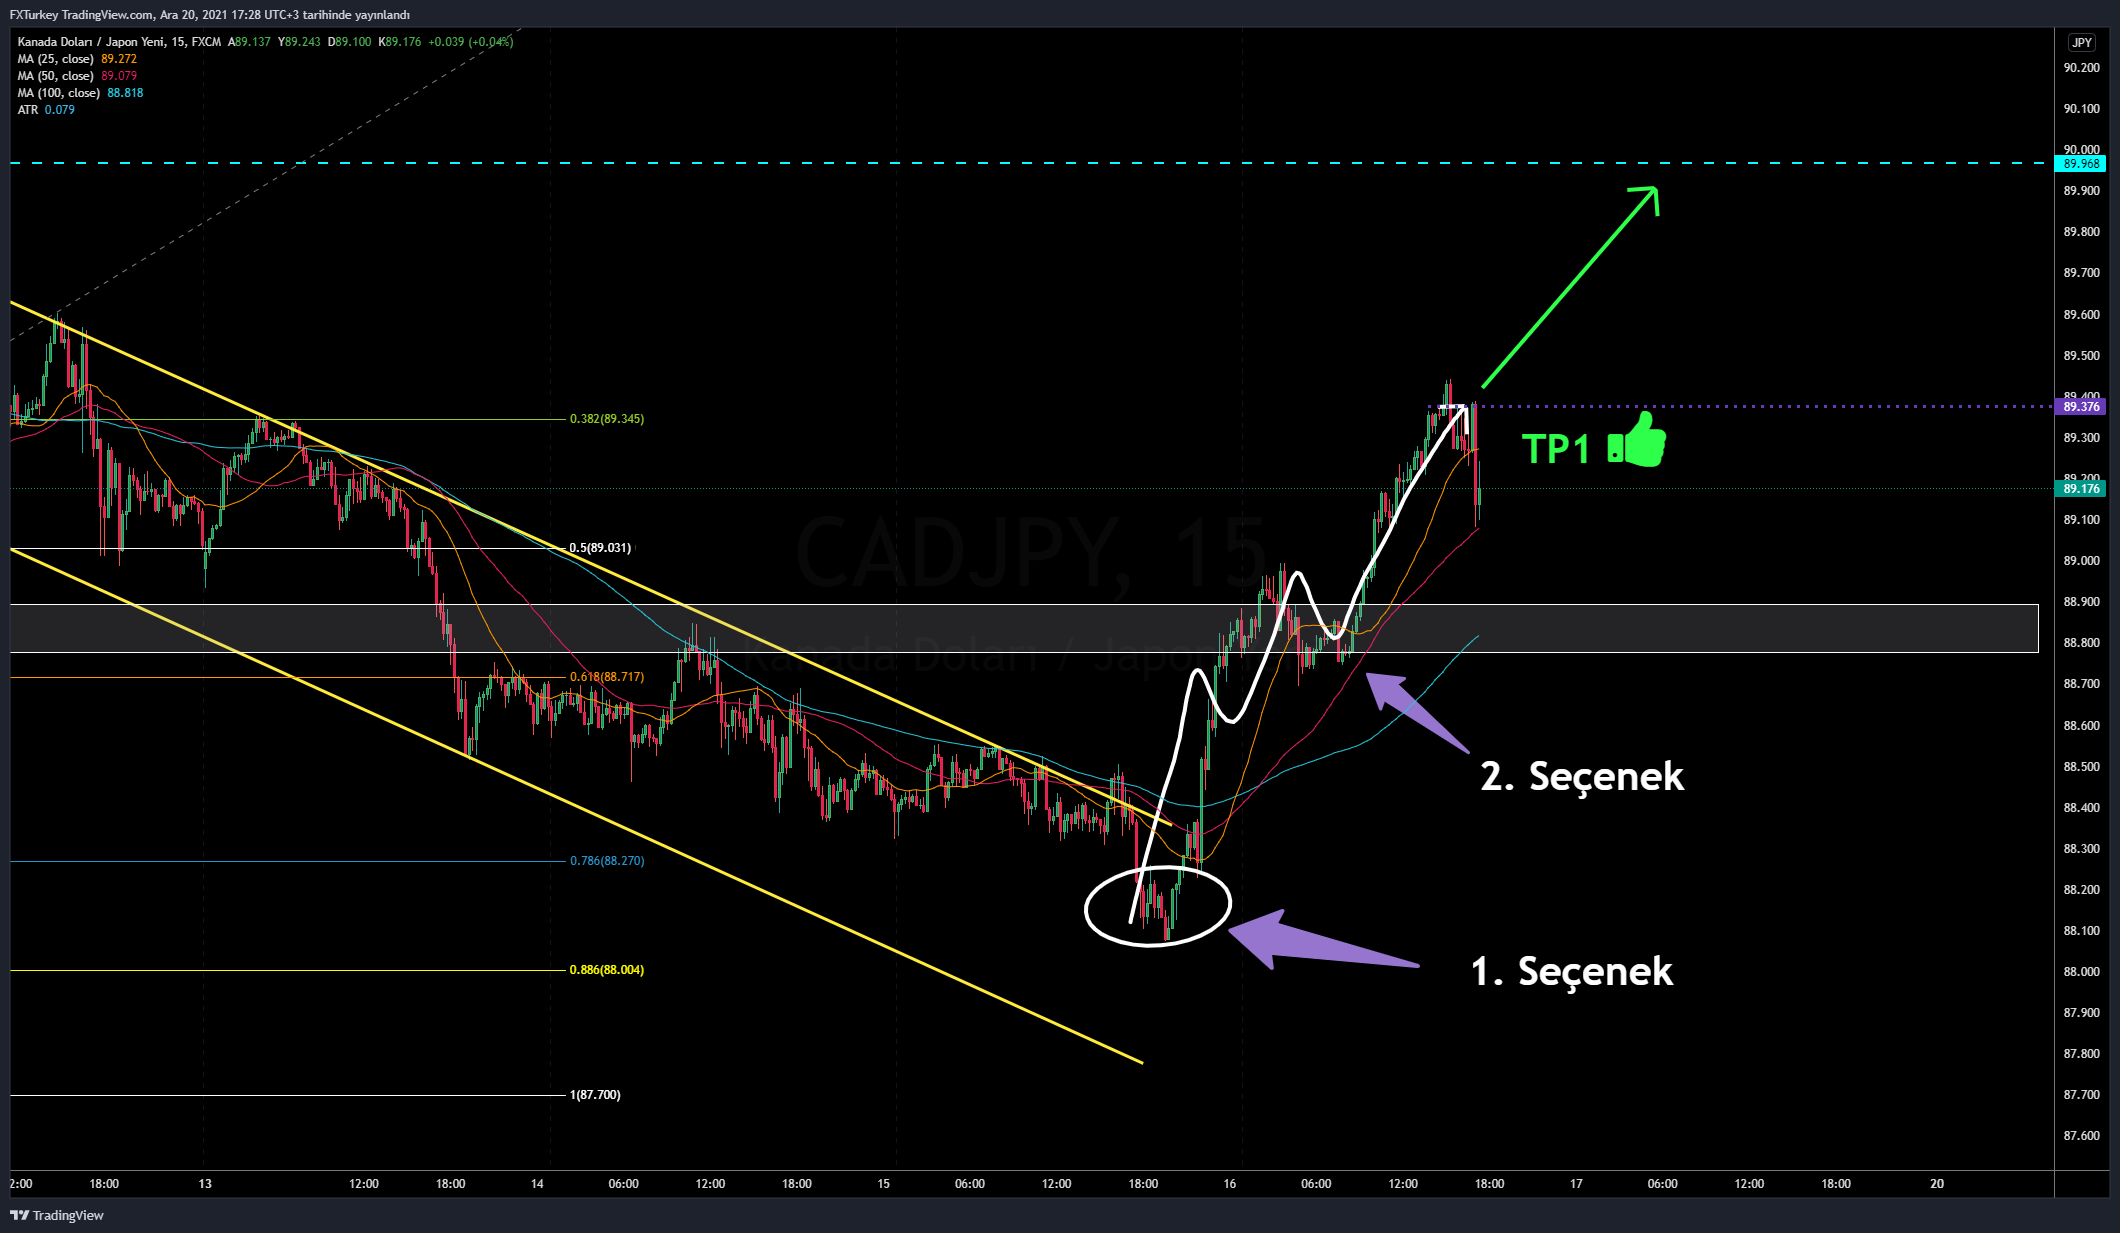The width and height of the screenshot is (2120, 1233).
Task: Click date label 20 on time axis
Action: pos(1936,1184)
